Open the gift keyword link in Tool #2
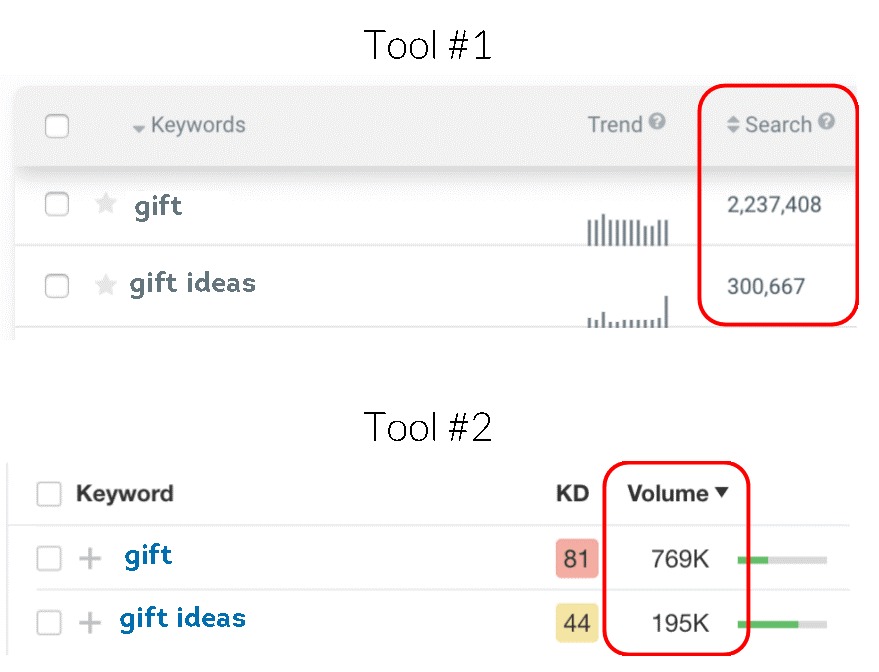This screenshot has height=672, width=879. point(148,555)
